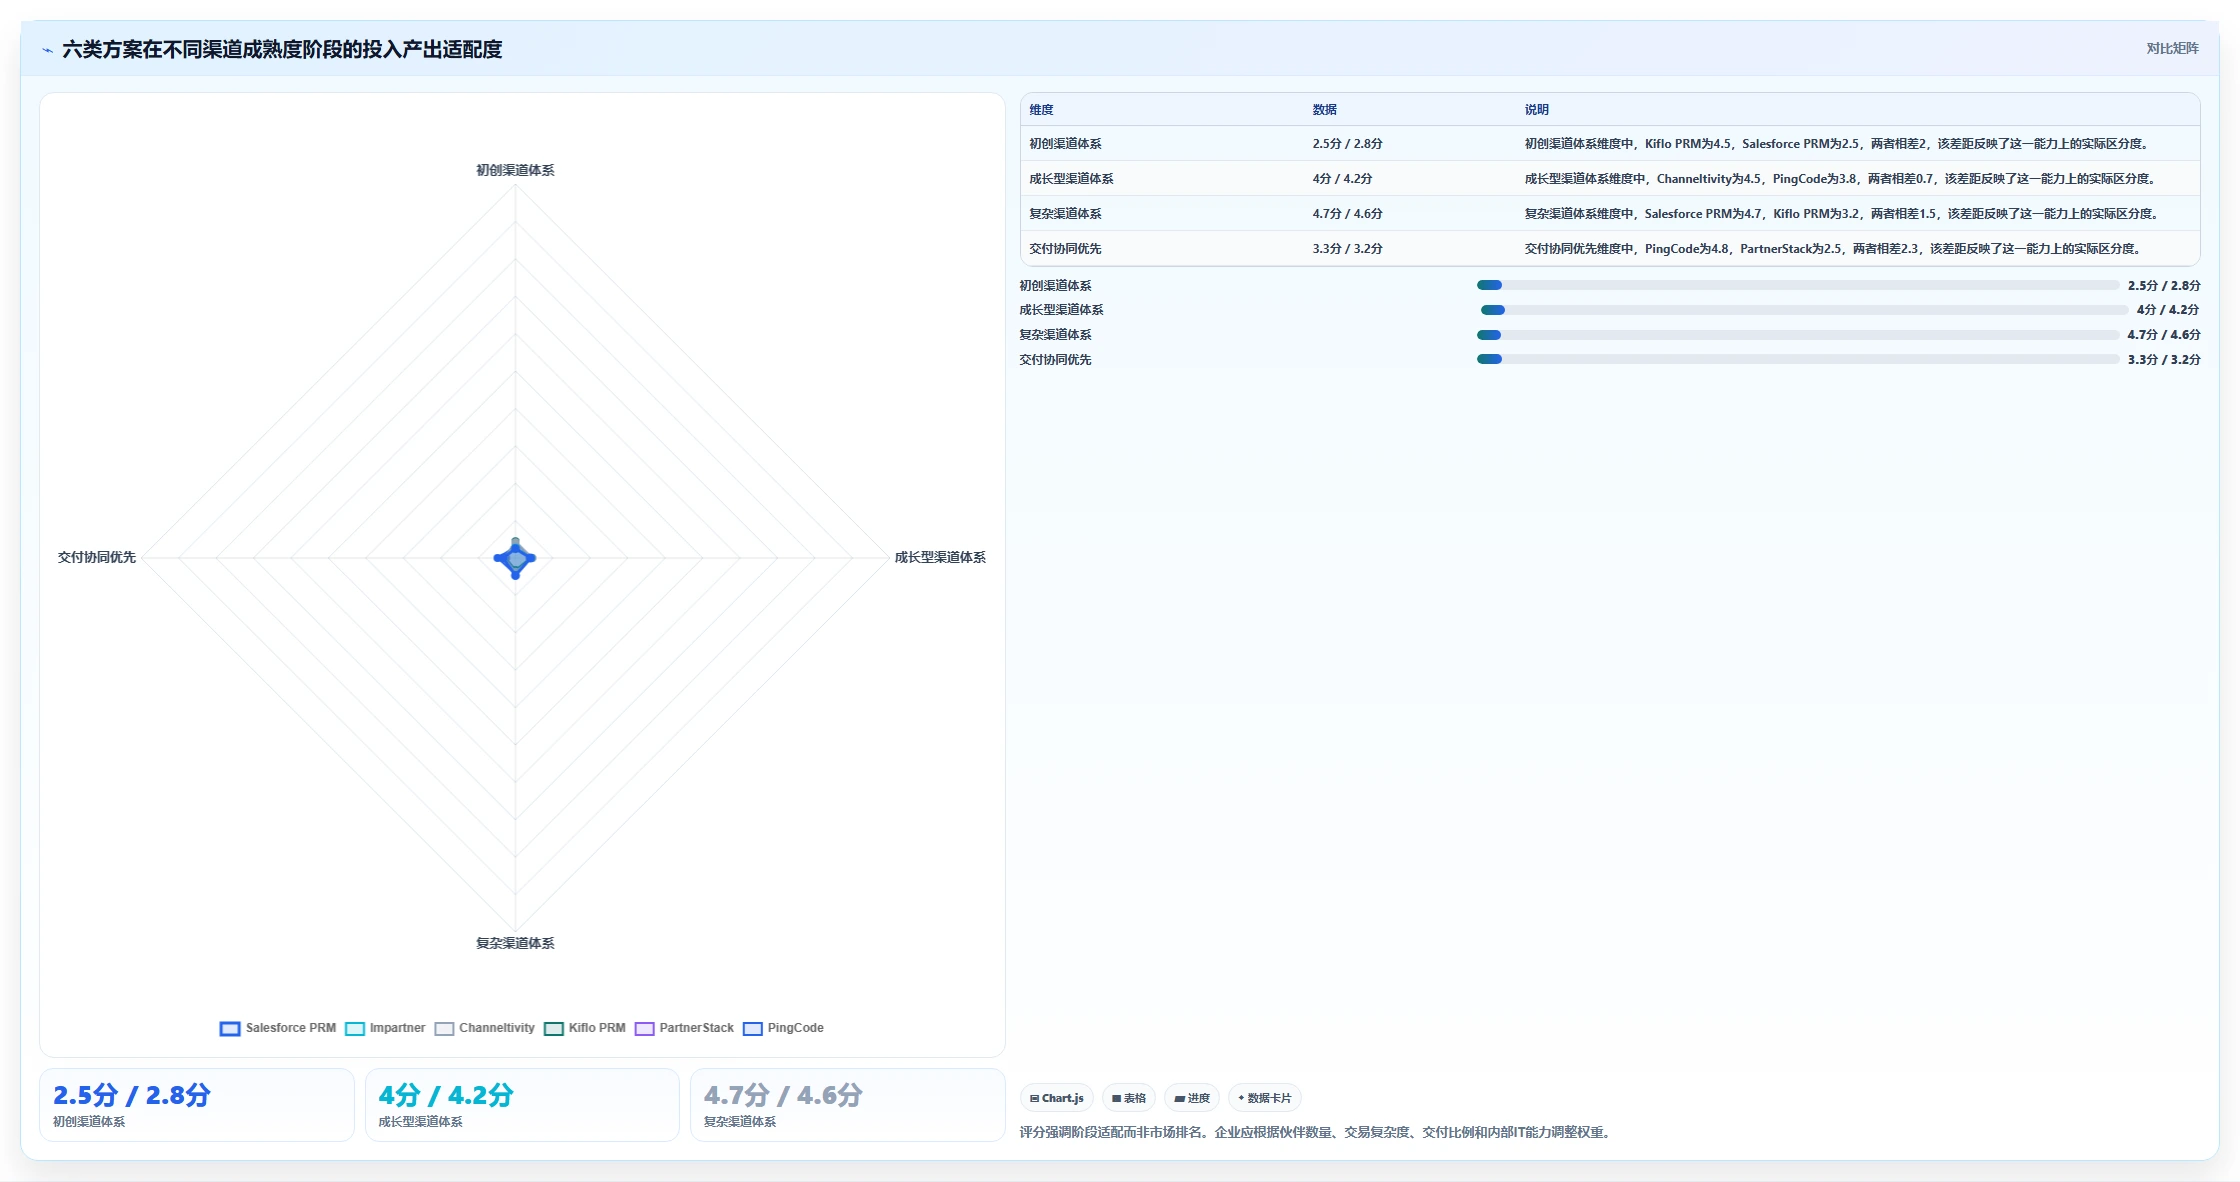Image resolution: width=2240 pixels, height=1182 pixels.
Task: Click radar axis label 初创渠道体系
Action: click(x=515, y=171)
